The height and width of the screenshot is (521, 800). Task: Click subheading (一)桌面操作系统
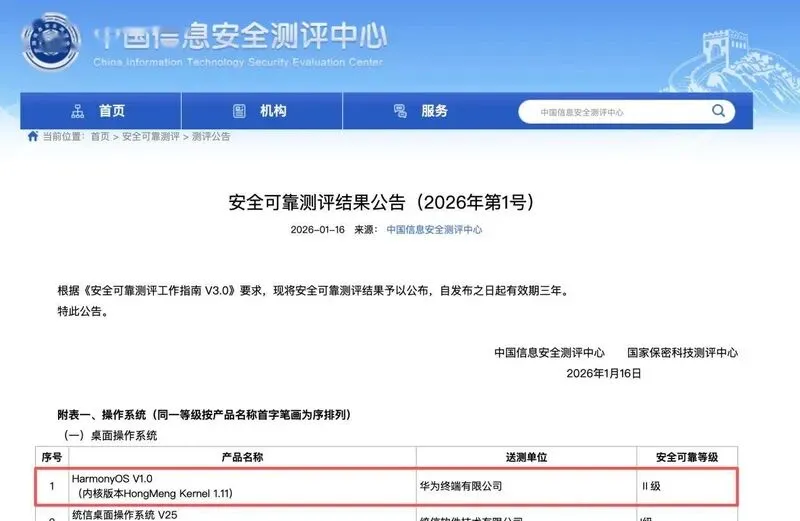pyautogui.click(x=110, y=436)
